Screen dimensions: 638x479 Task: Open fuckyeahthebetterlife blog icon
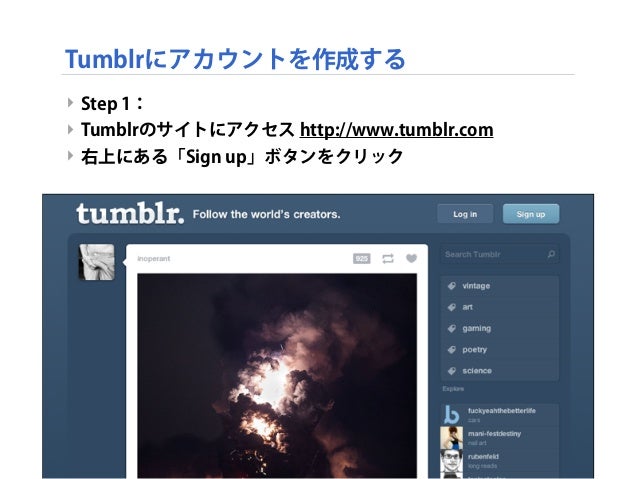coord(452,415)
